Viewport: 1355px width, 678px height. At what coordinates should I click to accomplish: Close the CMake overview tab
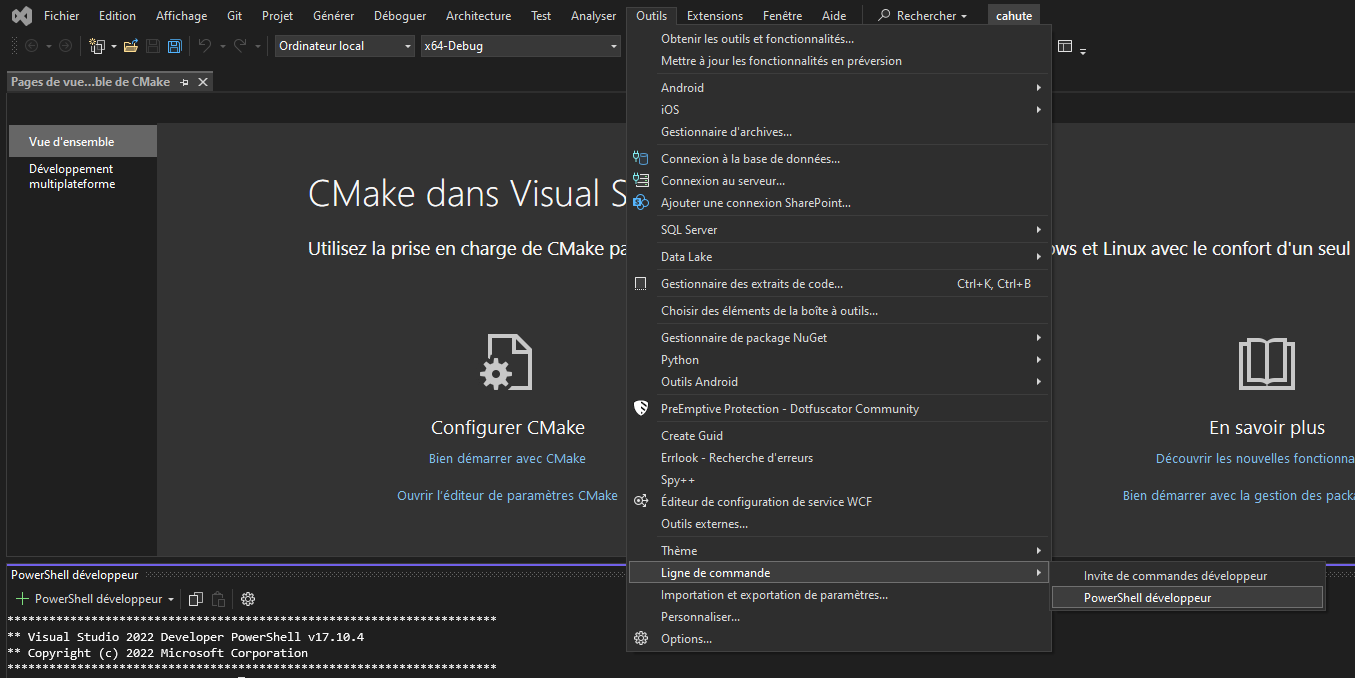203,82
